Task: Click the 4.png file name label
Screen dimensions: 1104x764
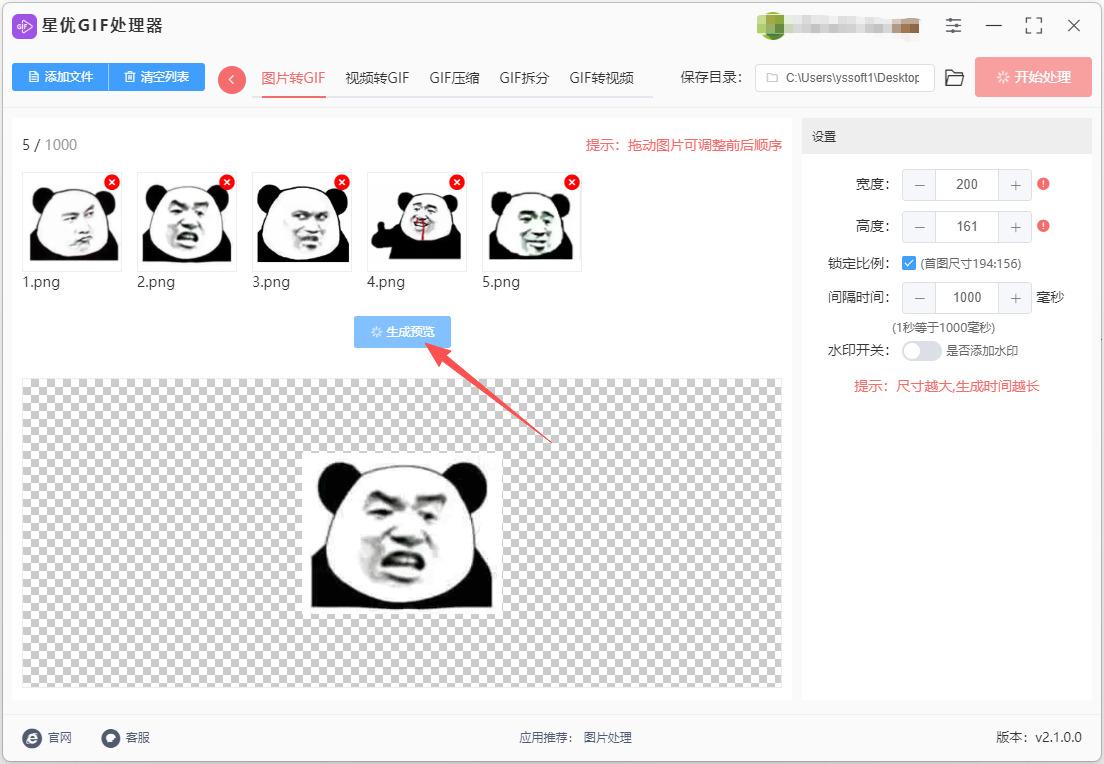Action: pyautogui.click(x=386, y=282)
